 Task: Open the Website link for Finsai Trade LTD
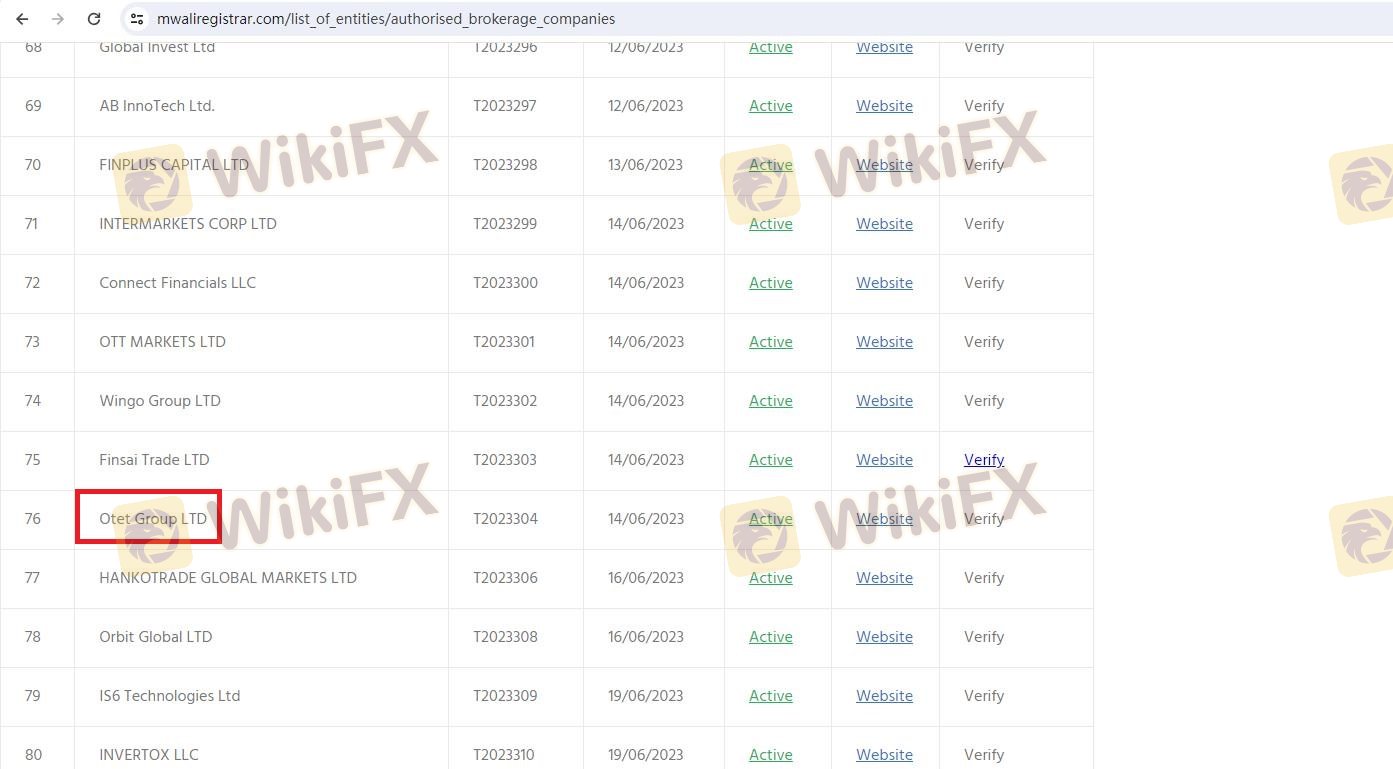click(884, 460)
